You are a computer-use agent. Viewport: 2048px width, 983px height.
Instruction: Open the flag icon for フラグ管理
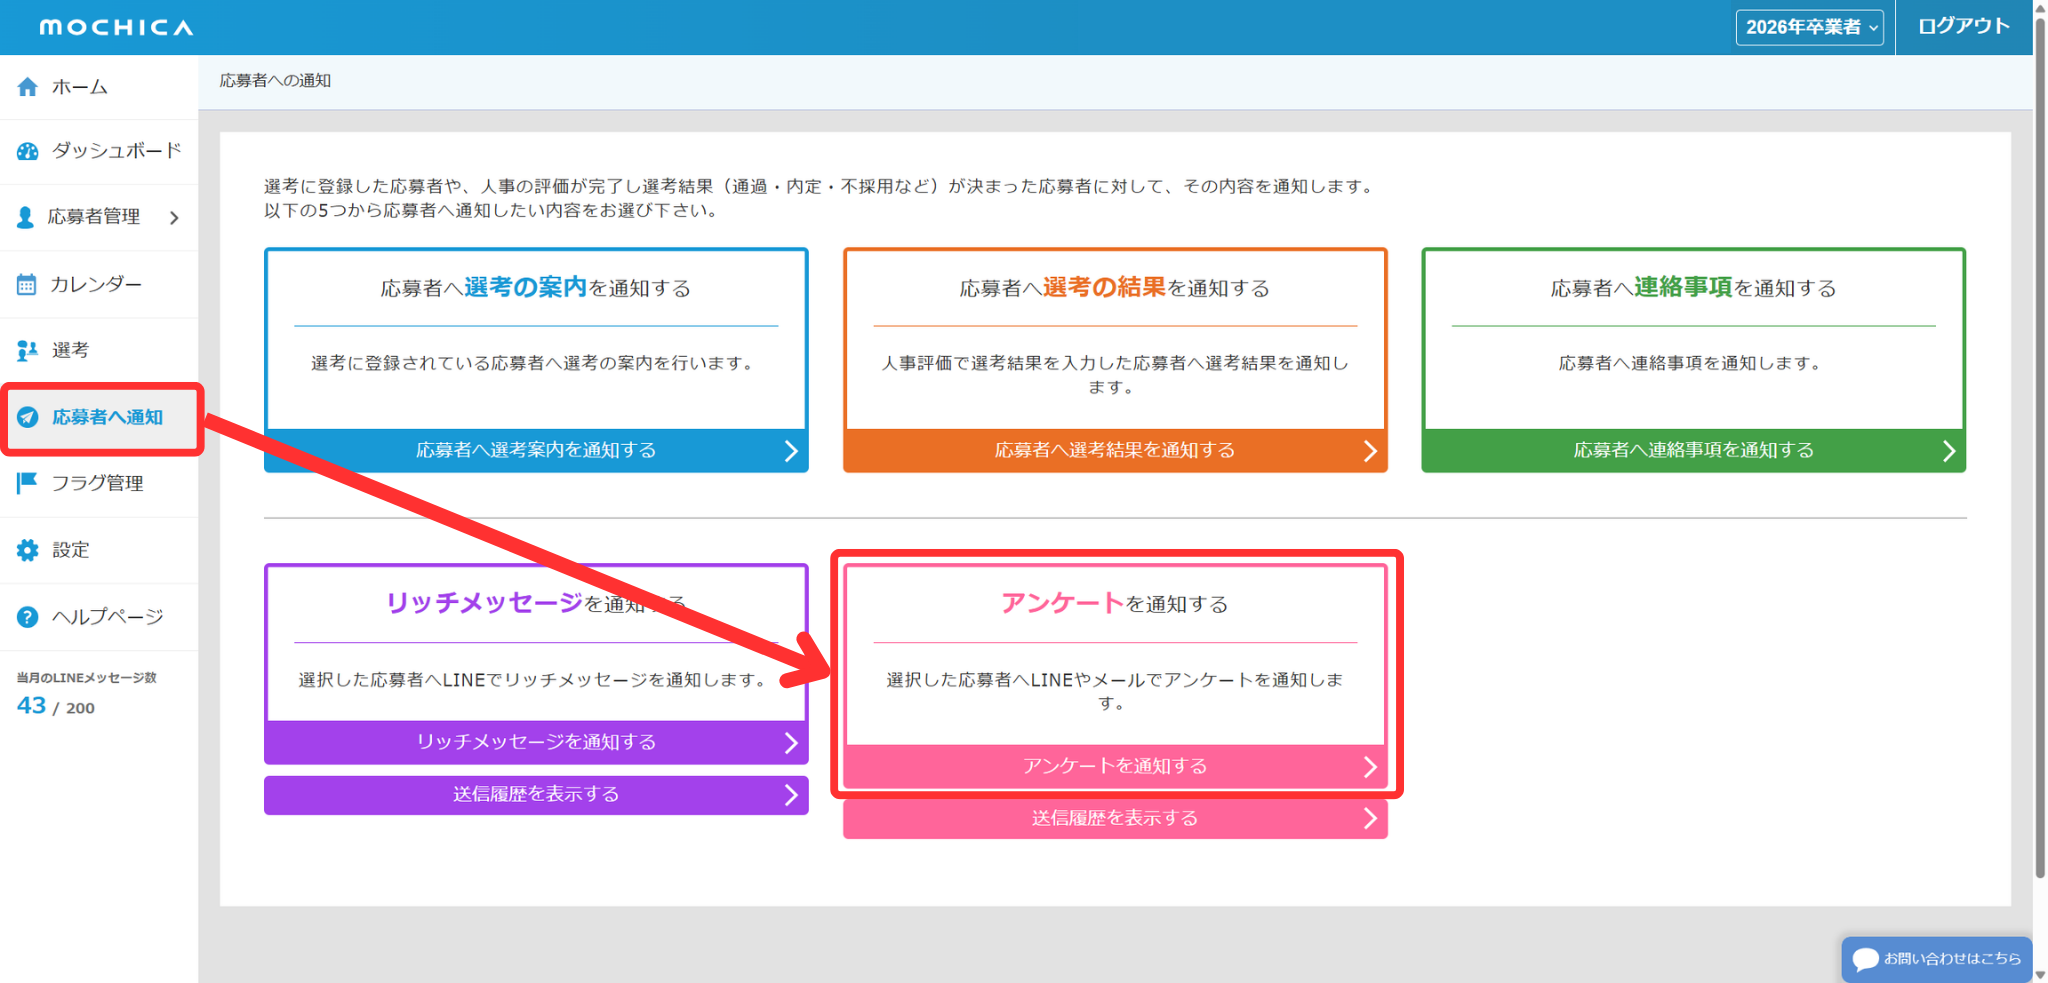click(x=27, y=483)
